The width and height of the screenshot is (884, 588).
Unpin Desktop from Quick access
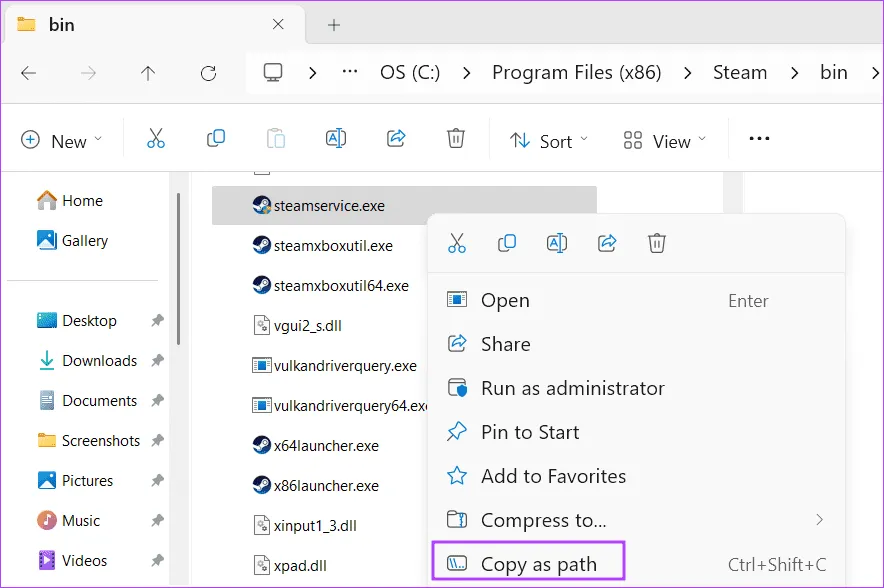(x=157, y=320)
